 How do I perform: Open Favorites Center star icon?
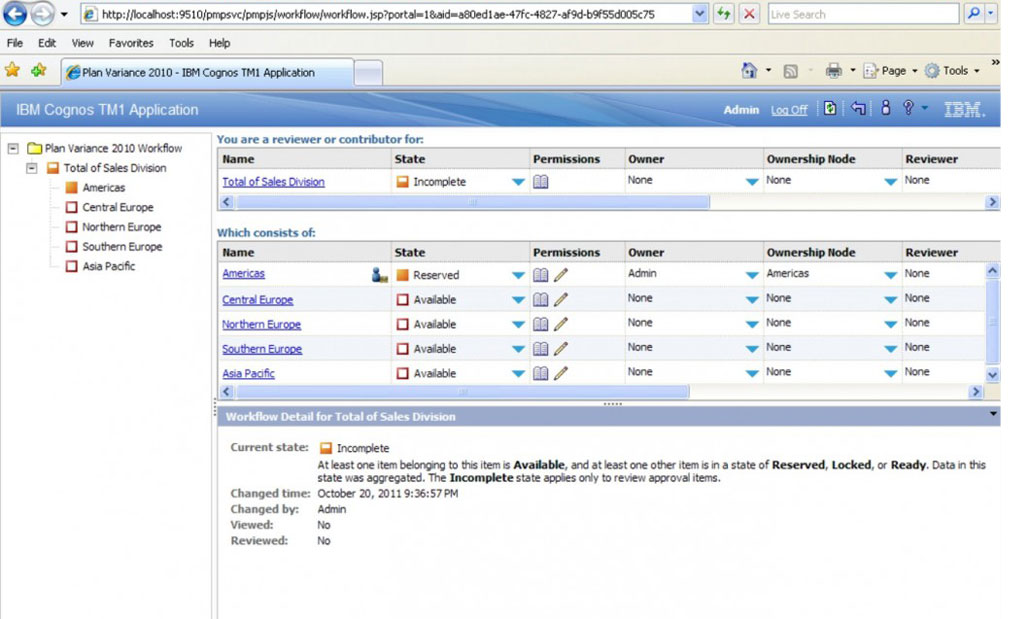click(x=12, y=70)
